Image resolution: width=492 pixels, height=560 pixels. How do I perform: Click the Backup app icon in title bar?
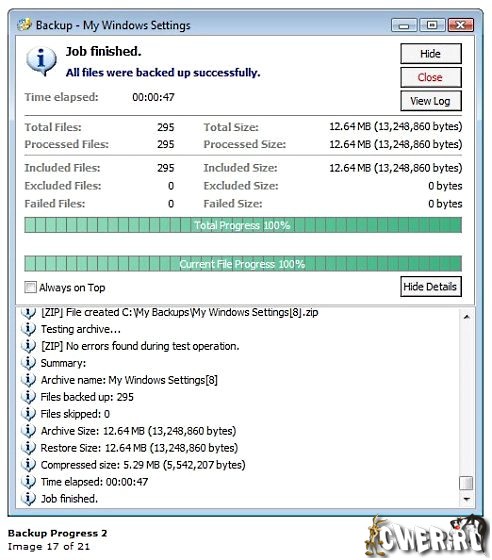click(x=25, y=25)
